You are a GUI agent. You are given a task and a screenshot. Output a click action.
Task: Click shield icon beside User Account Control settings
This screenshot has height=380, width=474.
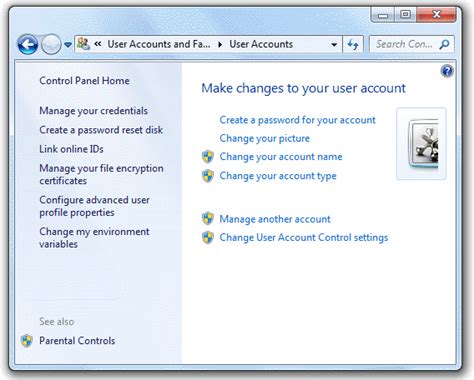click(x=208, y=238)
